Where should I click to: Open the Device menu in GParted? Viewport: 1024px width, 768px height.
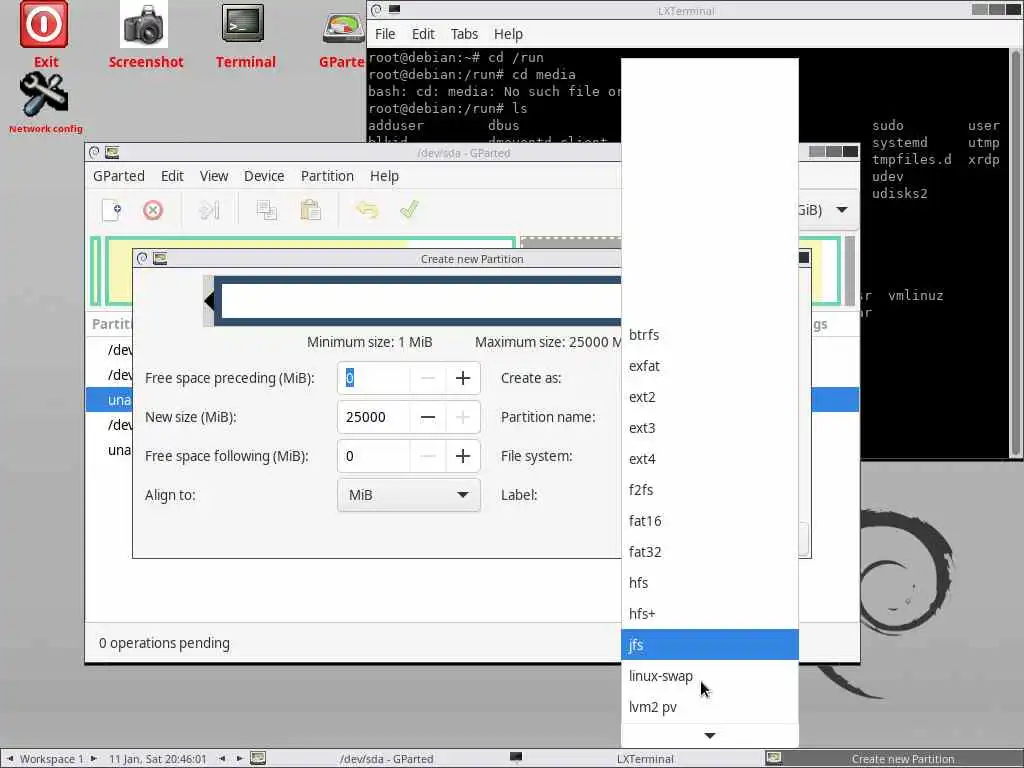coord(264,176)
